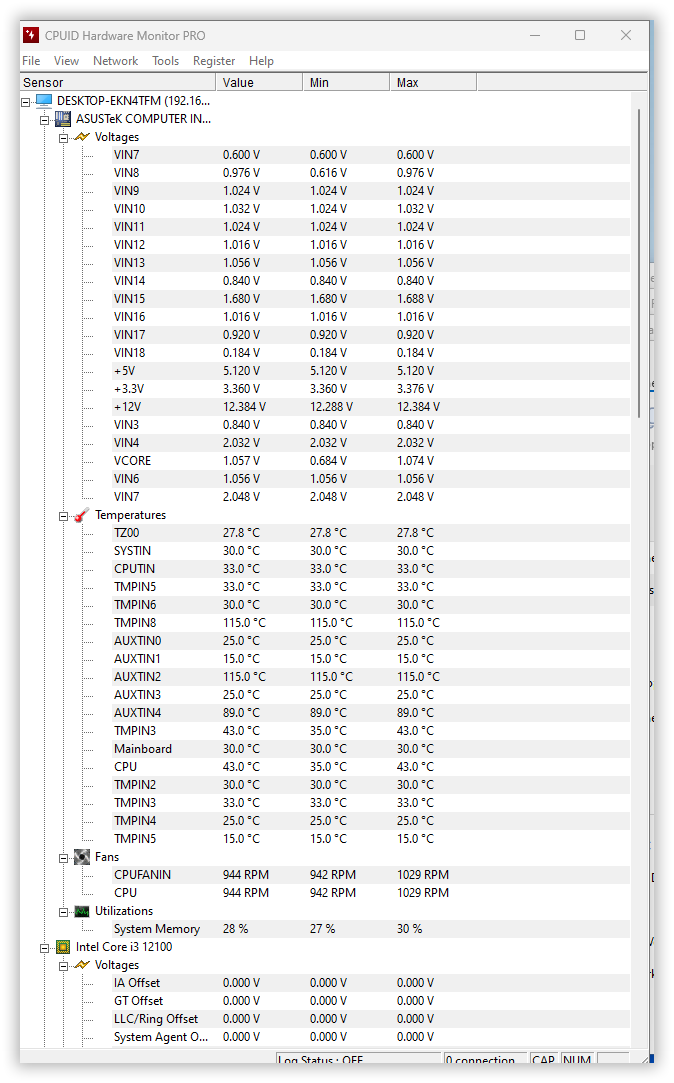Click the DESKTOP-EKN4TFM computer icon
The image size is (674, 1083).
coord(43,101)
